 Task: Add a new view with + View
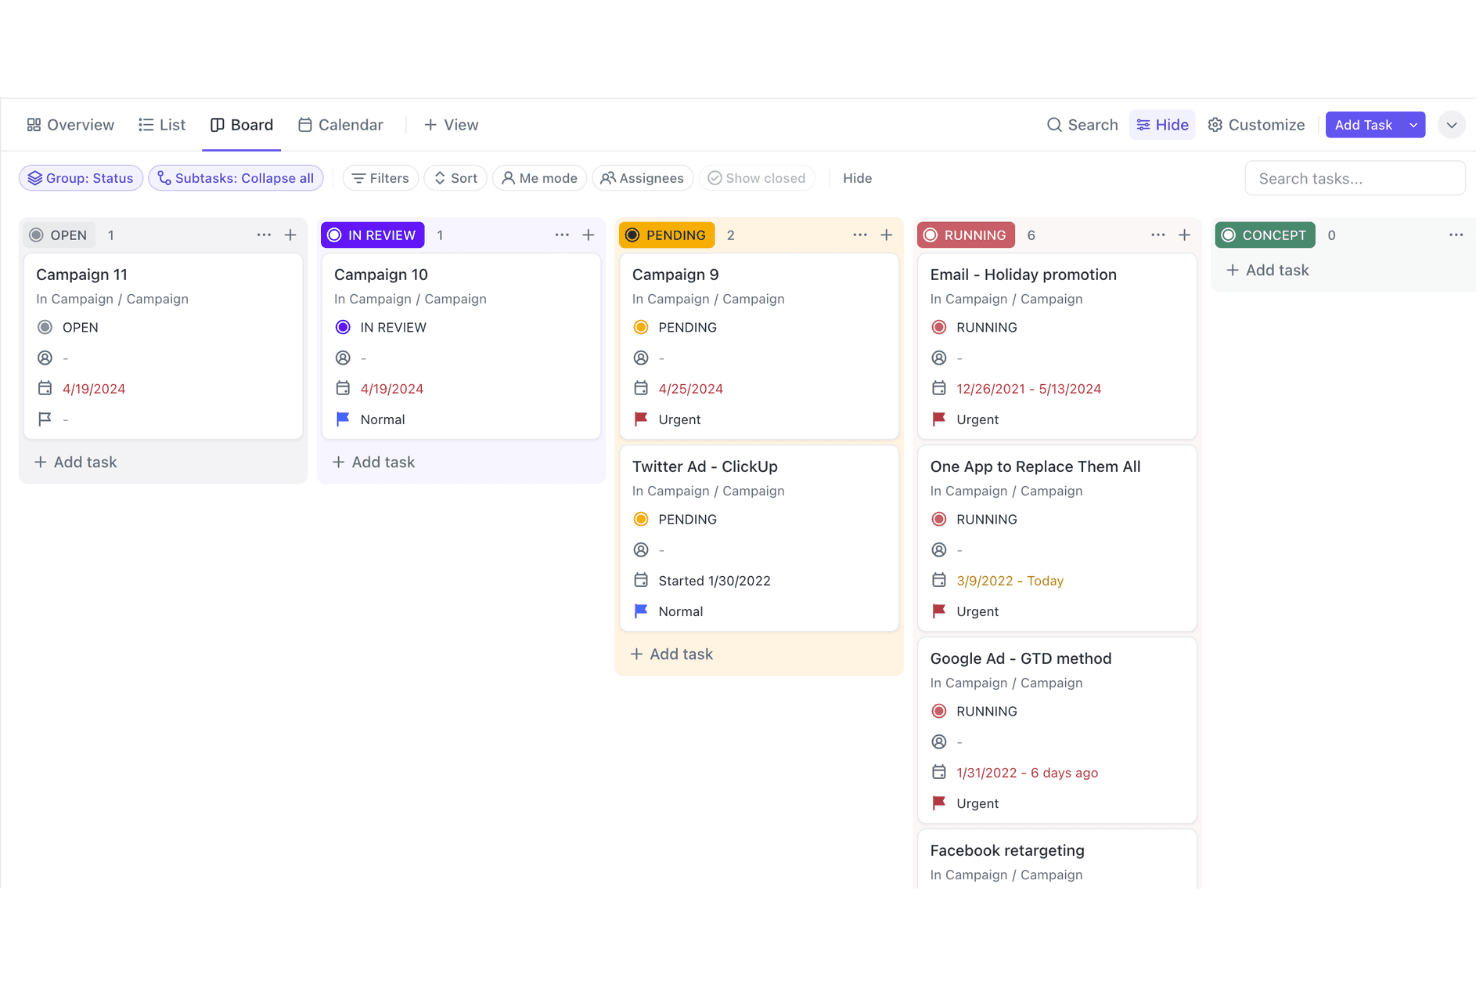[451, 125]
